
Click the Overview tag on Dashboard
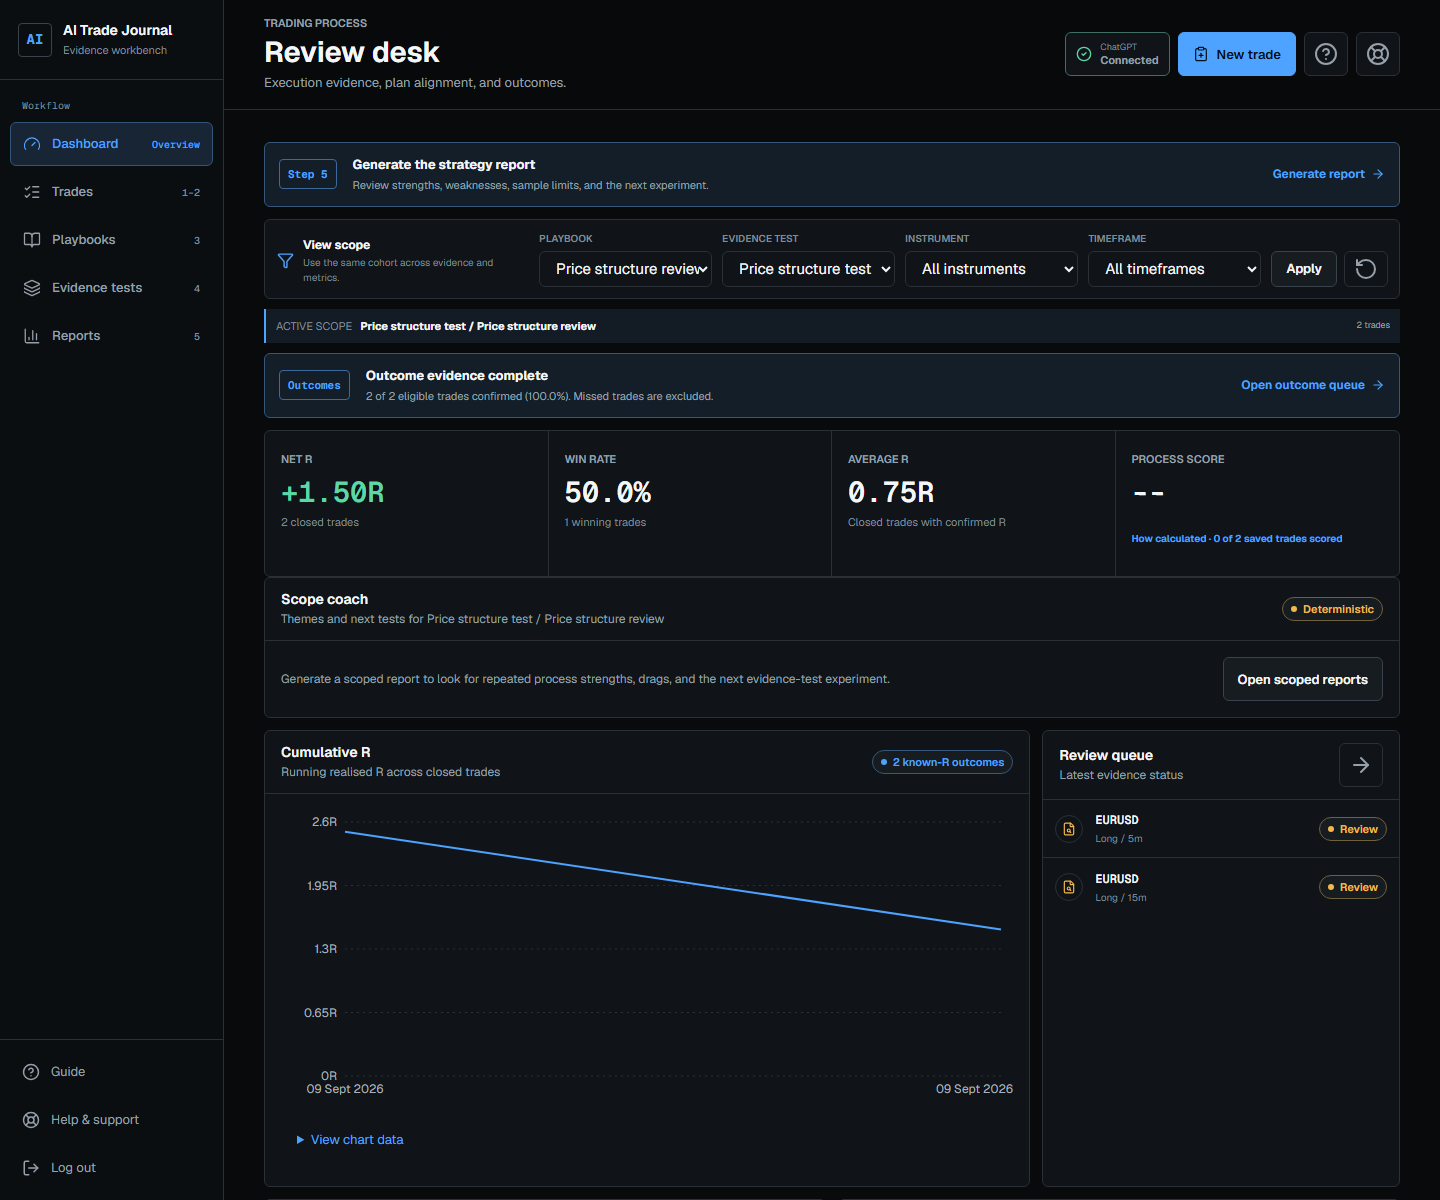(x=176, y=145)
